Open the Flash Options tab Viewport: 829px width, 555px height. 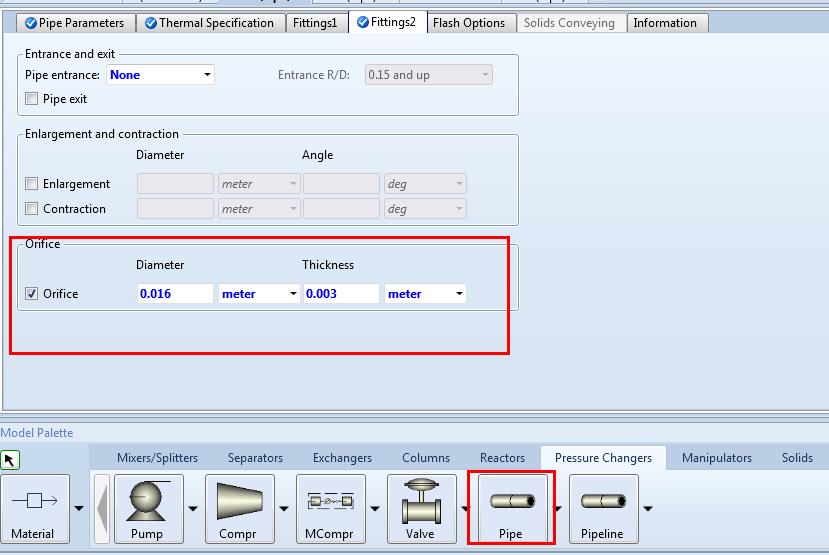[468, 23]
